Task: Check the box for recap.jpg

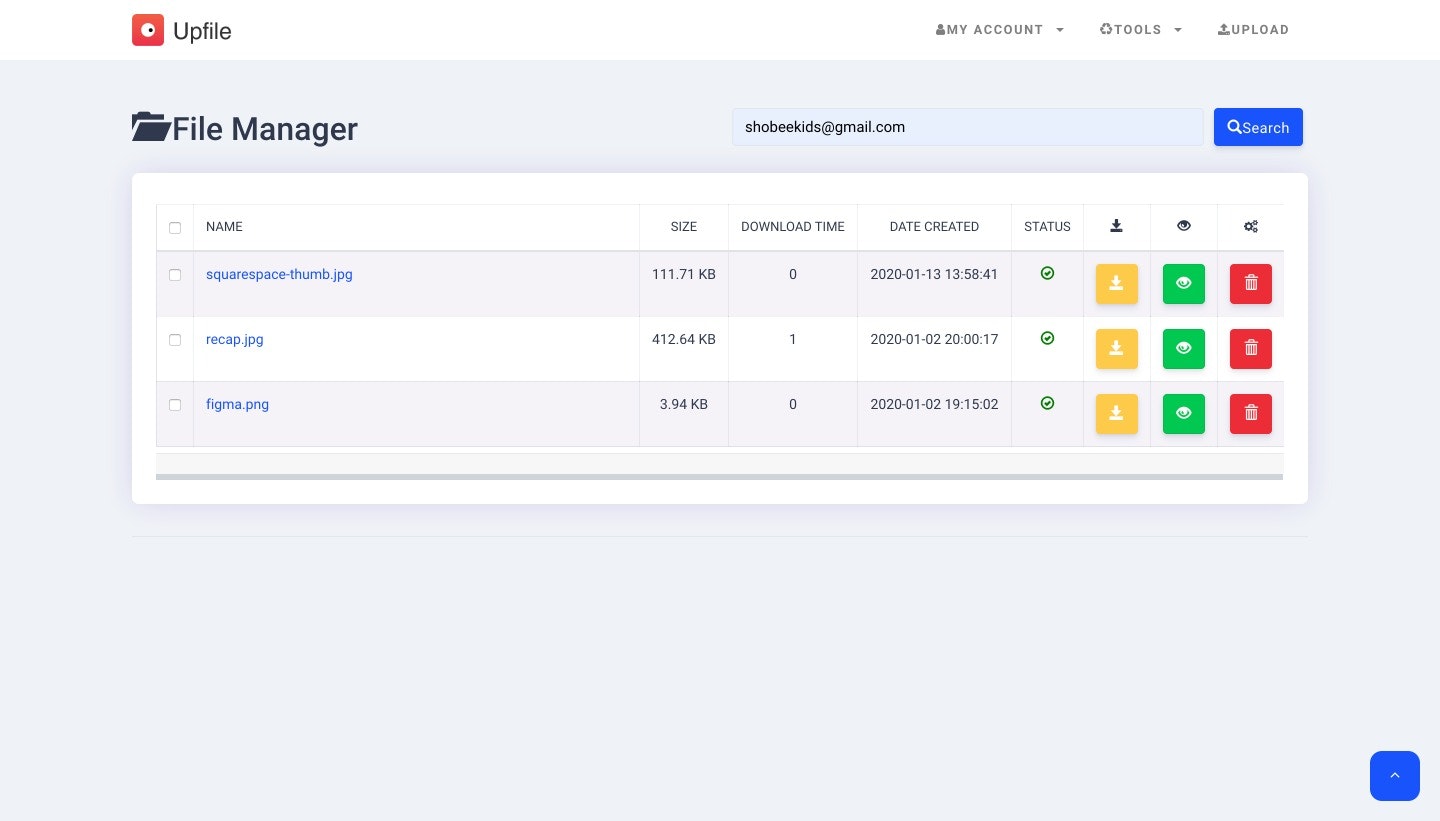Action: pyautogui.click(x=175, y=340)
